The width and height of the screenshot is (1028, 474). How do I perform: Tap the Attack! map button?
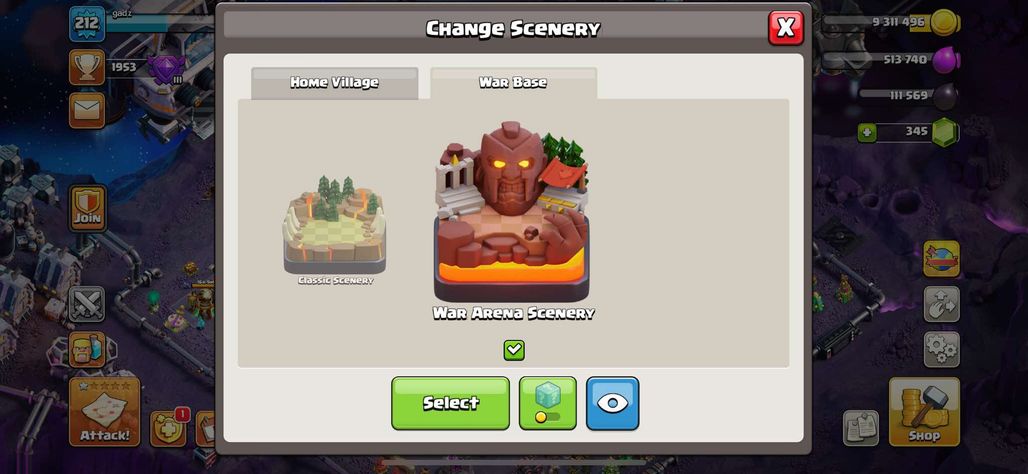[105, 412]
